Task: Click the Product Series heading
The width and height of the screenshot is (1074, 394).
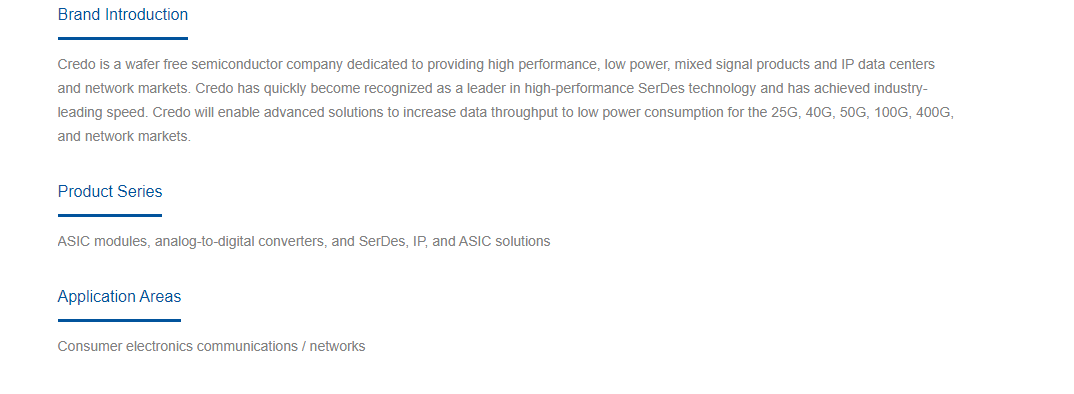Action: click(x=110, y=191)
